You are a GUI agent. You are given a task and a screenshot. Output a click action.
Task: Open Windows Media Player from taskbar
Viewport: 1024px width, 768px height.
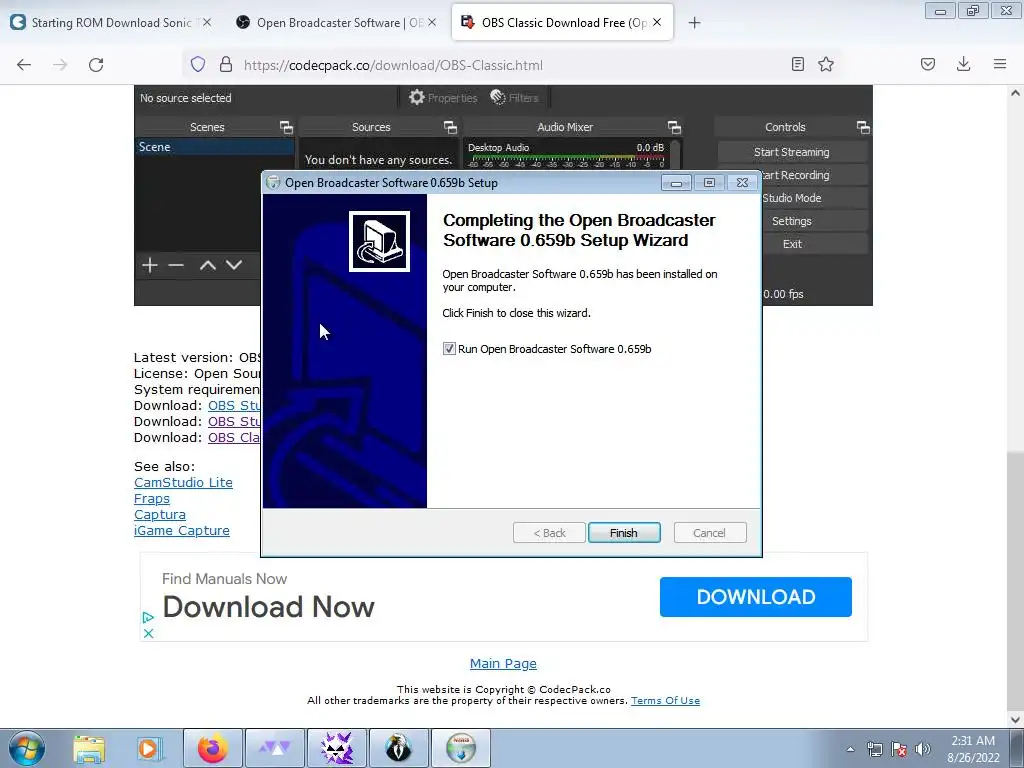(x=150, y=748)
